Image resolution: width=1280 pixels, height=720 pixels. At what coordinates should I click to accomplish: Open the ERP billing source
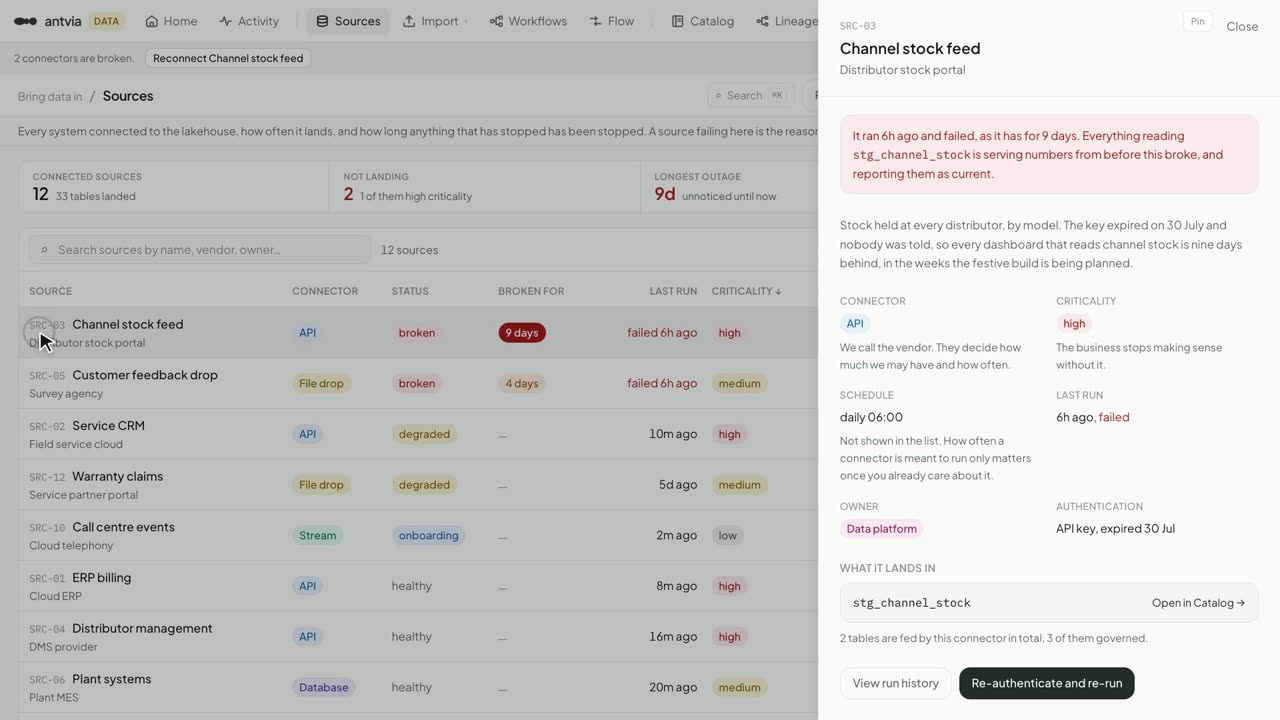tap(418, 586)
